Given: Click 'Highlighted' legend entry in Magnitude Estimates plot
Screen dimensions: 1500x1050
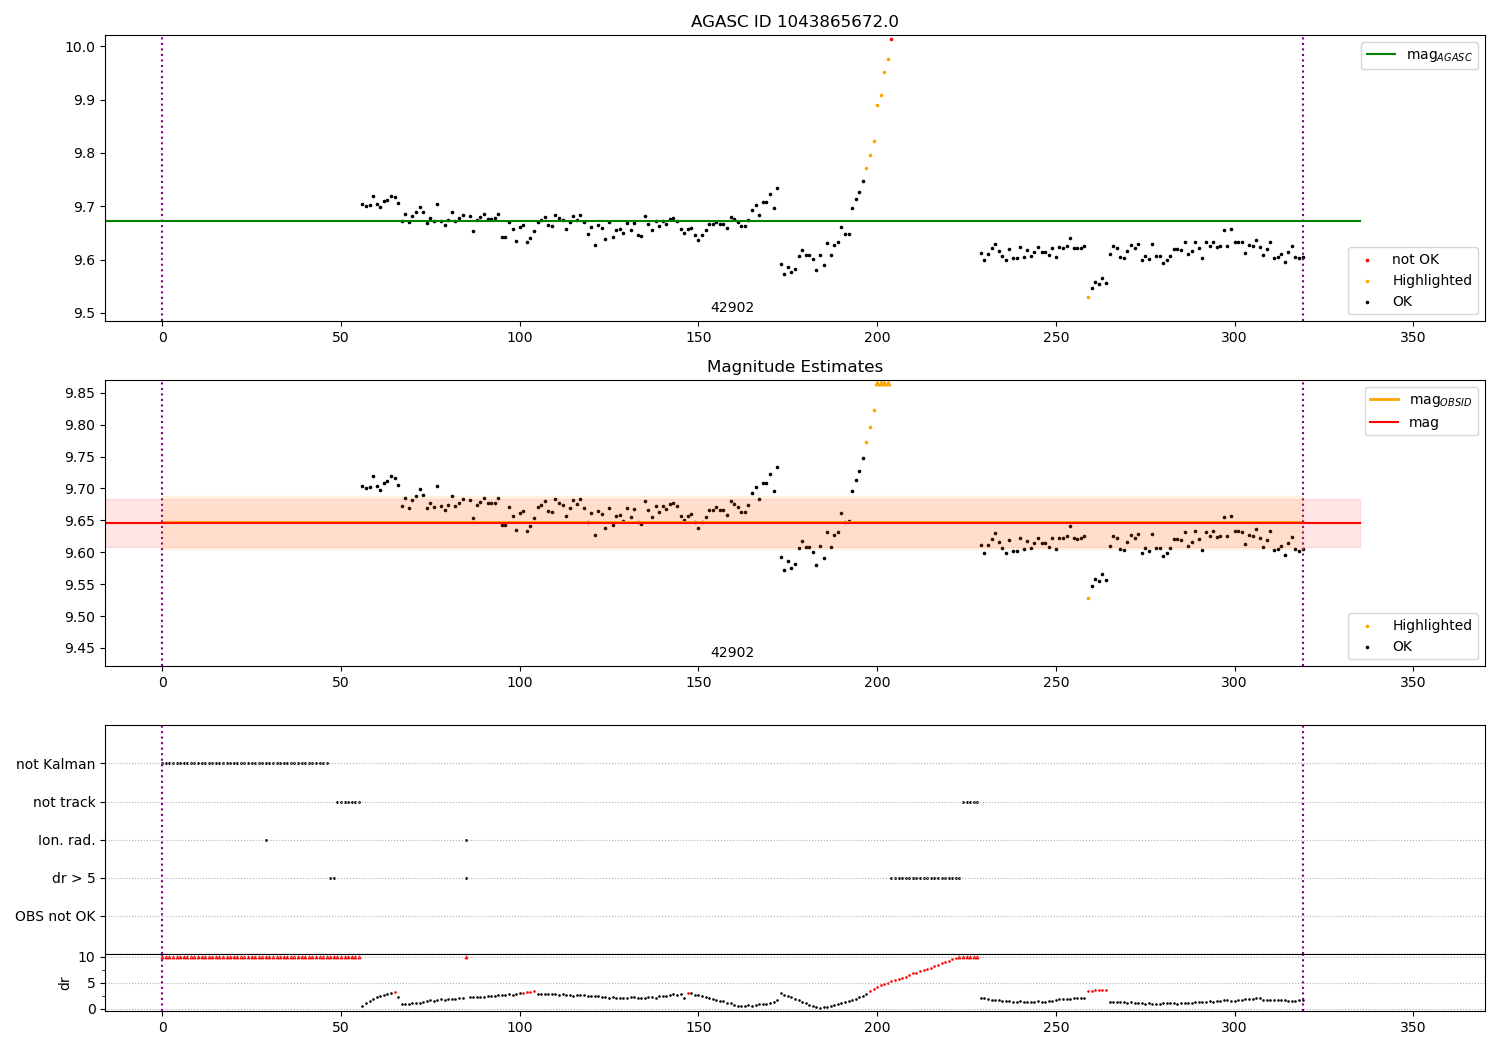Looking at the screenshot, I should (x=1432, y=626).
